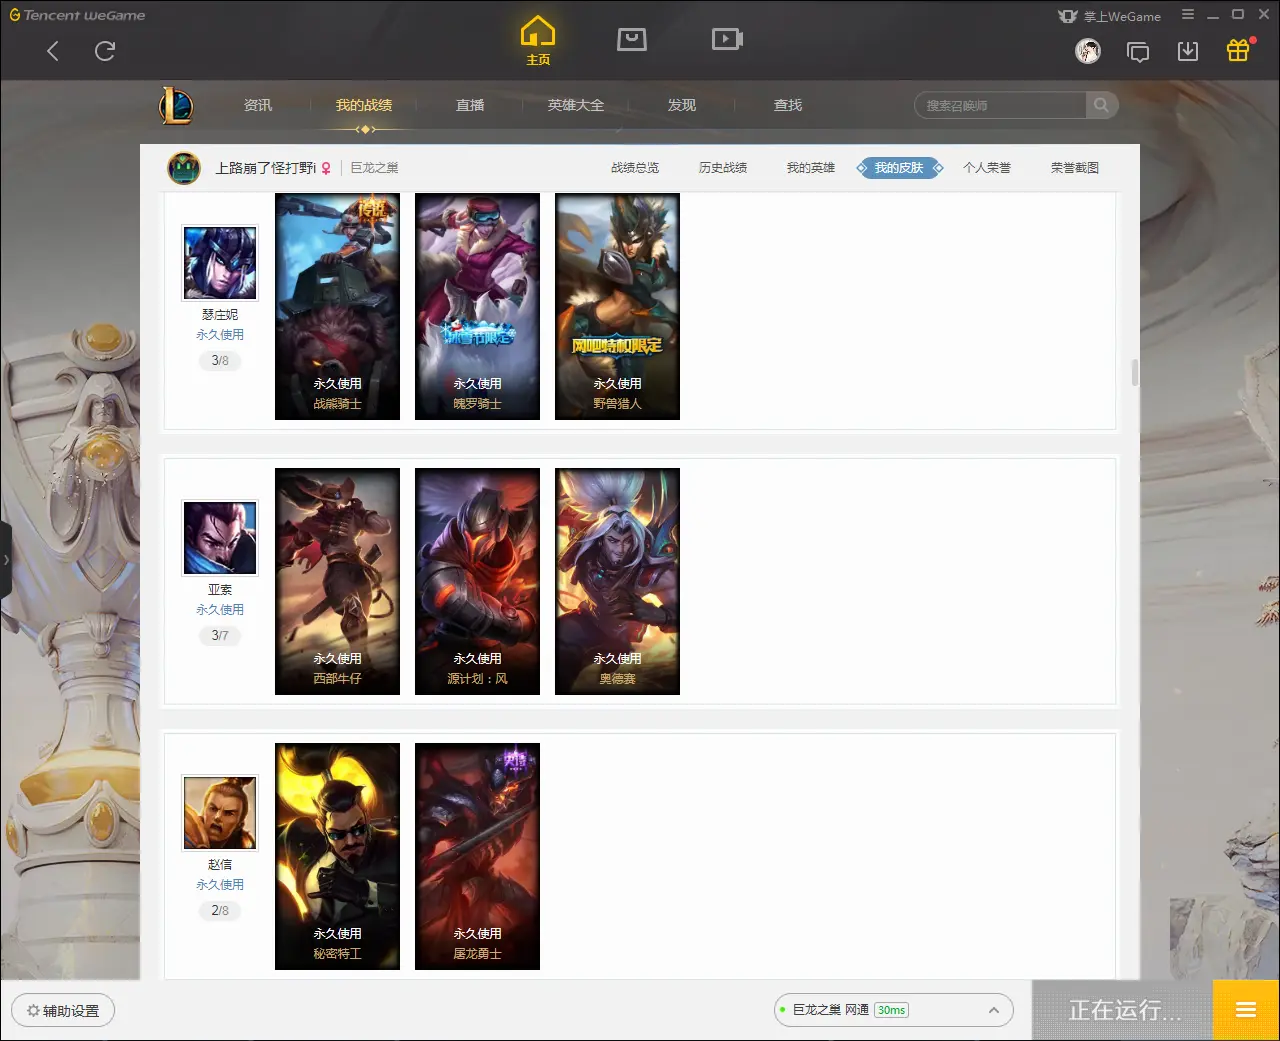
Task: Open the video player icon in top bar
Action: [x=727, y=39]
